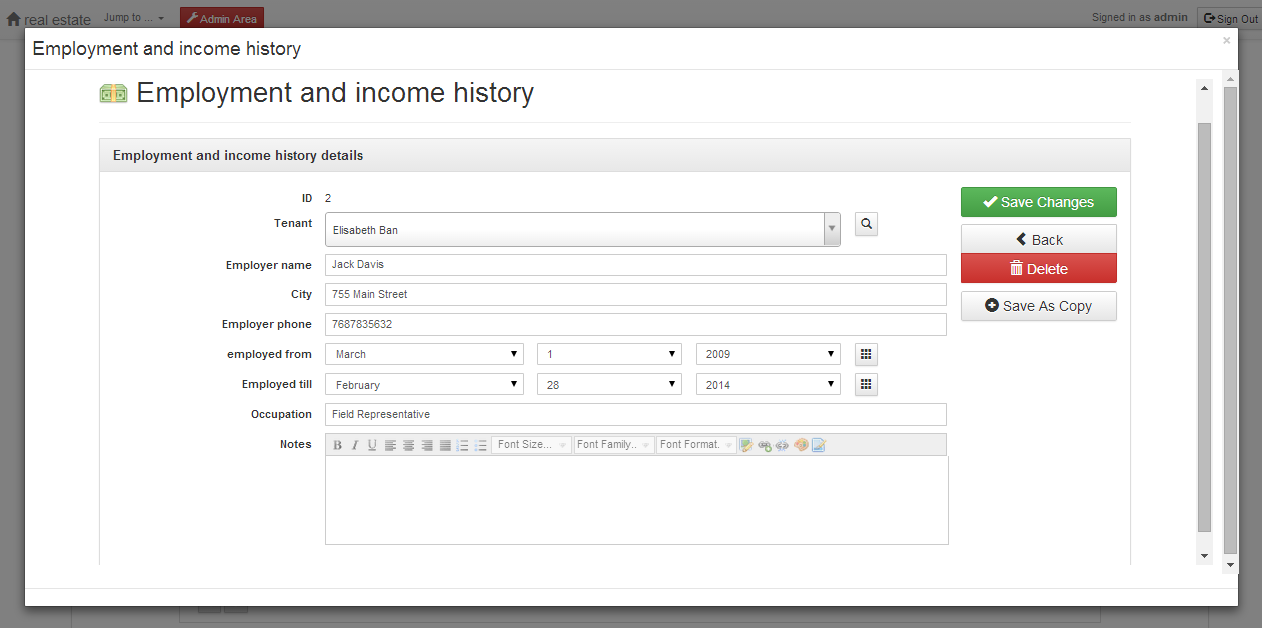Screen dimensions: 1262x628
Task: Click Save Changes button
Action: [x=1038, y=202]
